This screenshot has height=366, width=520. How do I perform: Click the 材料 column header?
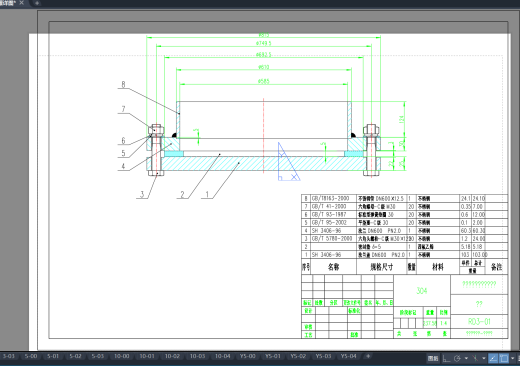[438, 267]
